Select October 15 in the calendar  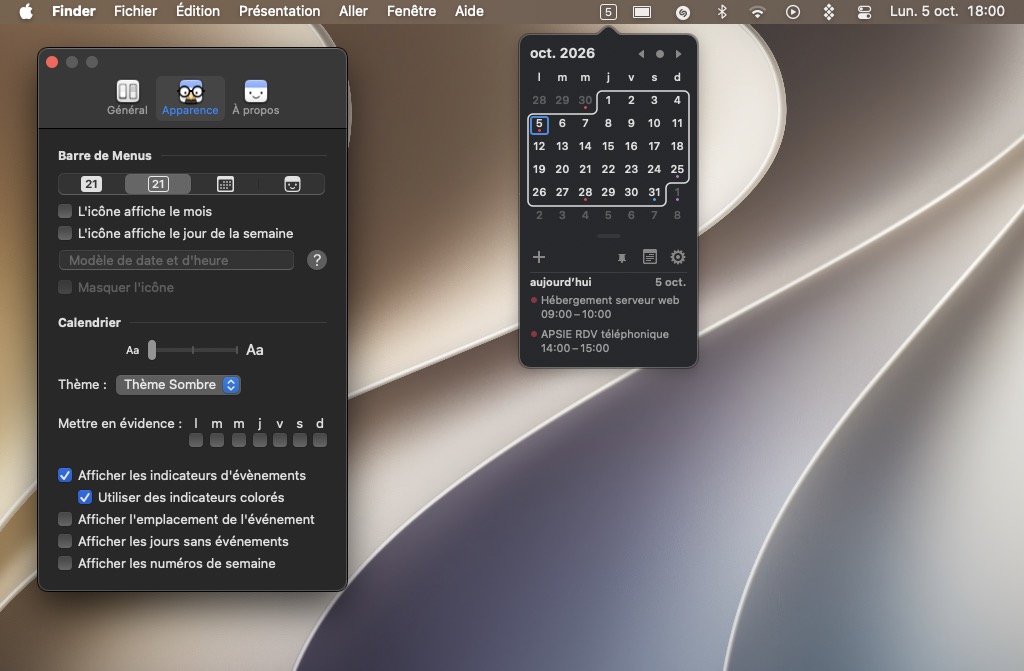coord(608,146)
